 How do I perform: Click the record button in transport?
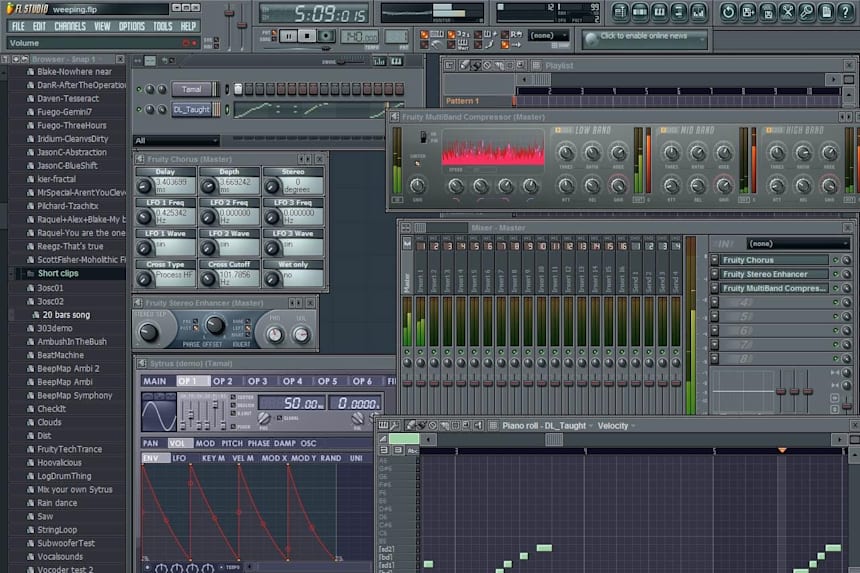326,36
